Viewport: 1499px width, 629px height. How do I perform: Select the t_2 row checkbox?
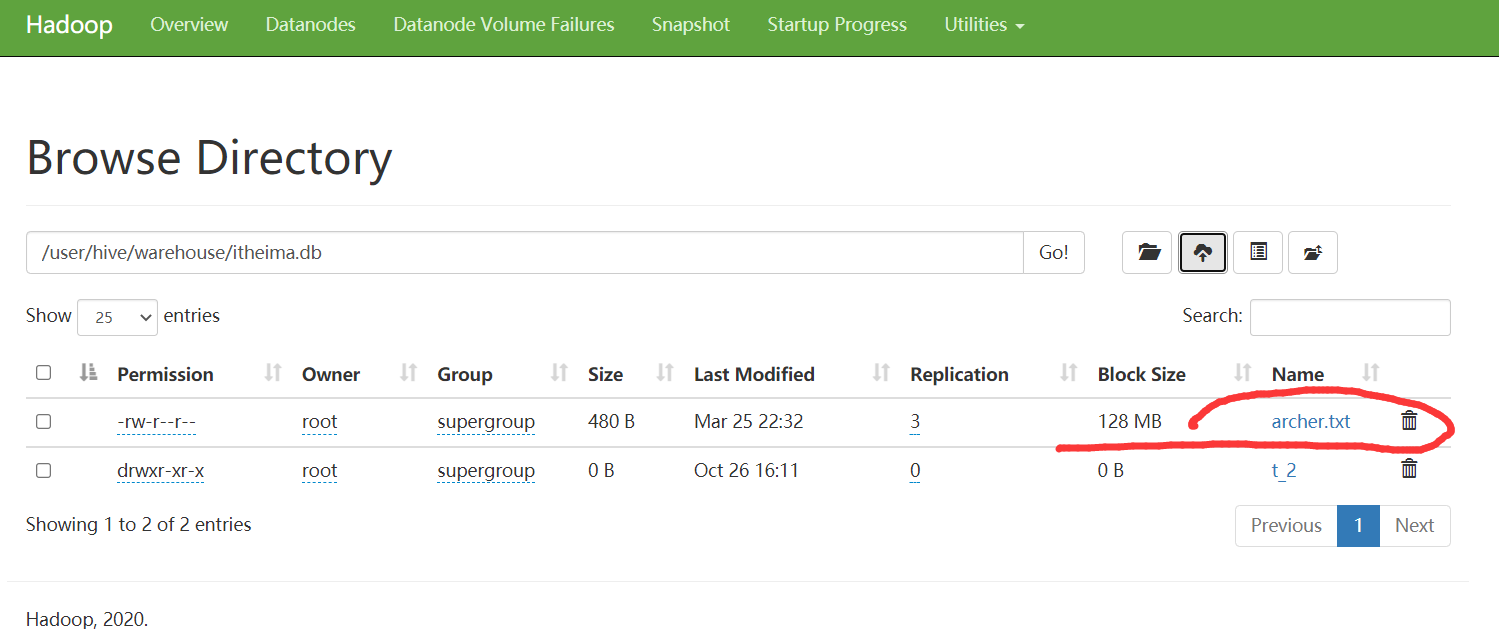click(x=43, y=470)
